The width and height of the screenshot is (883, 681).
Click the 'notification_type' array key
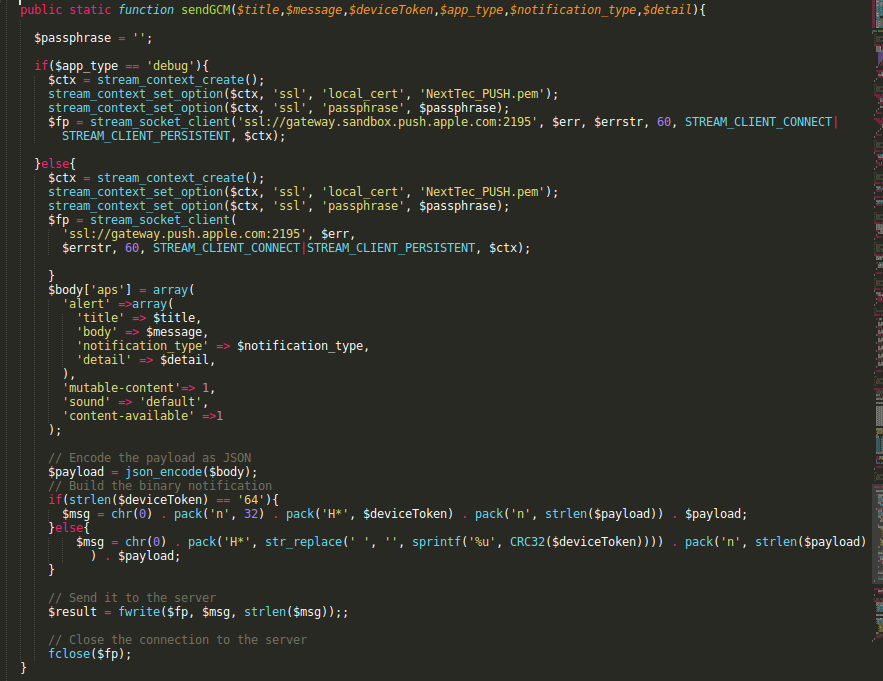pyautogui.click(x=142, y=346)
